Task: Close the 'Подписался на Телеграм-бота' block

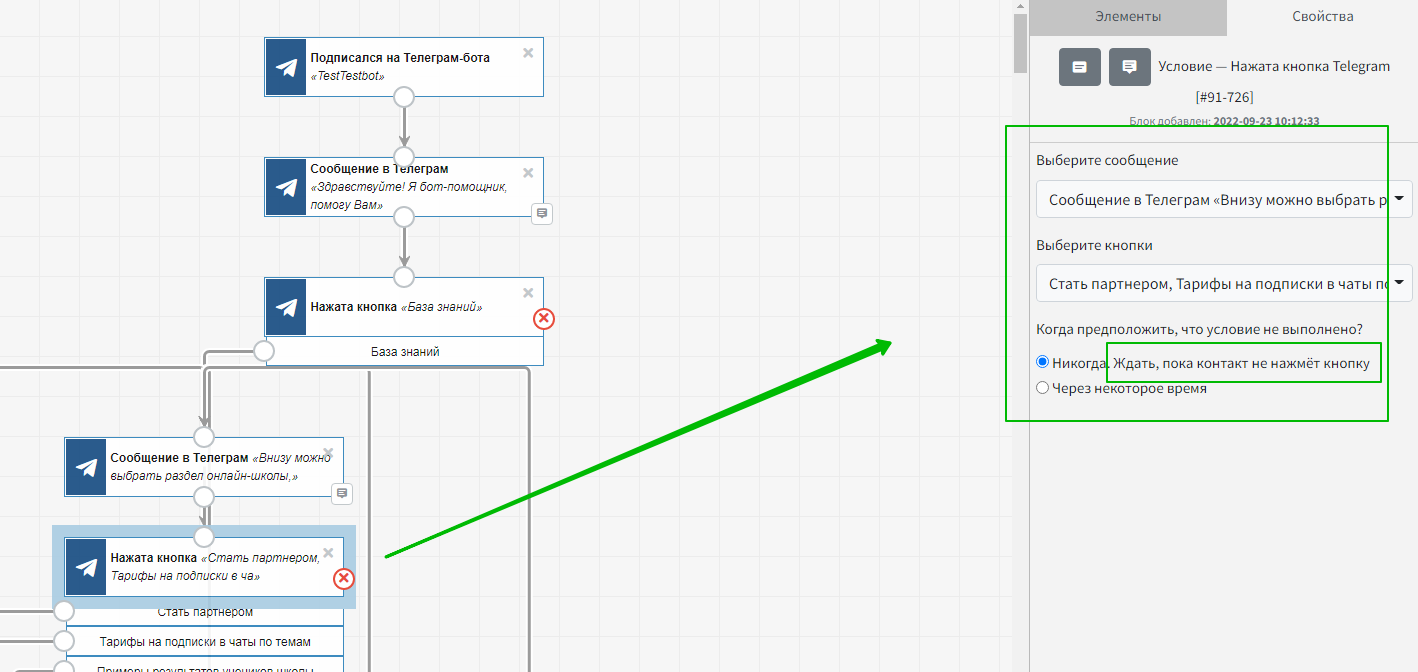Action: [528, 53]
